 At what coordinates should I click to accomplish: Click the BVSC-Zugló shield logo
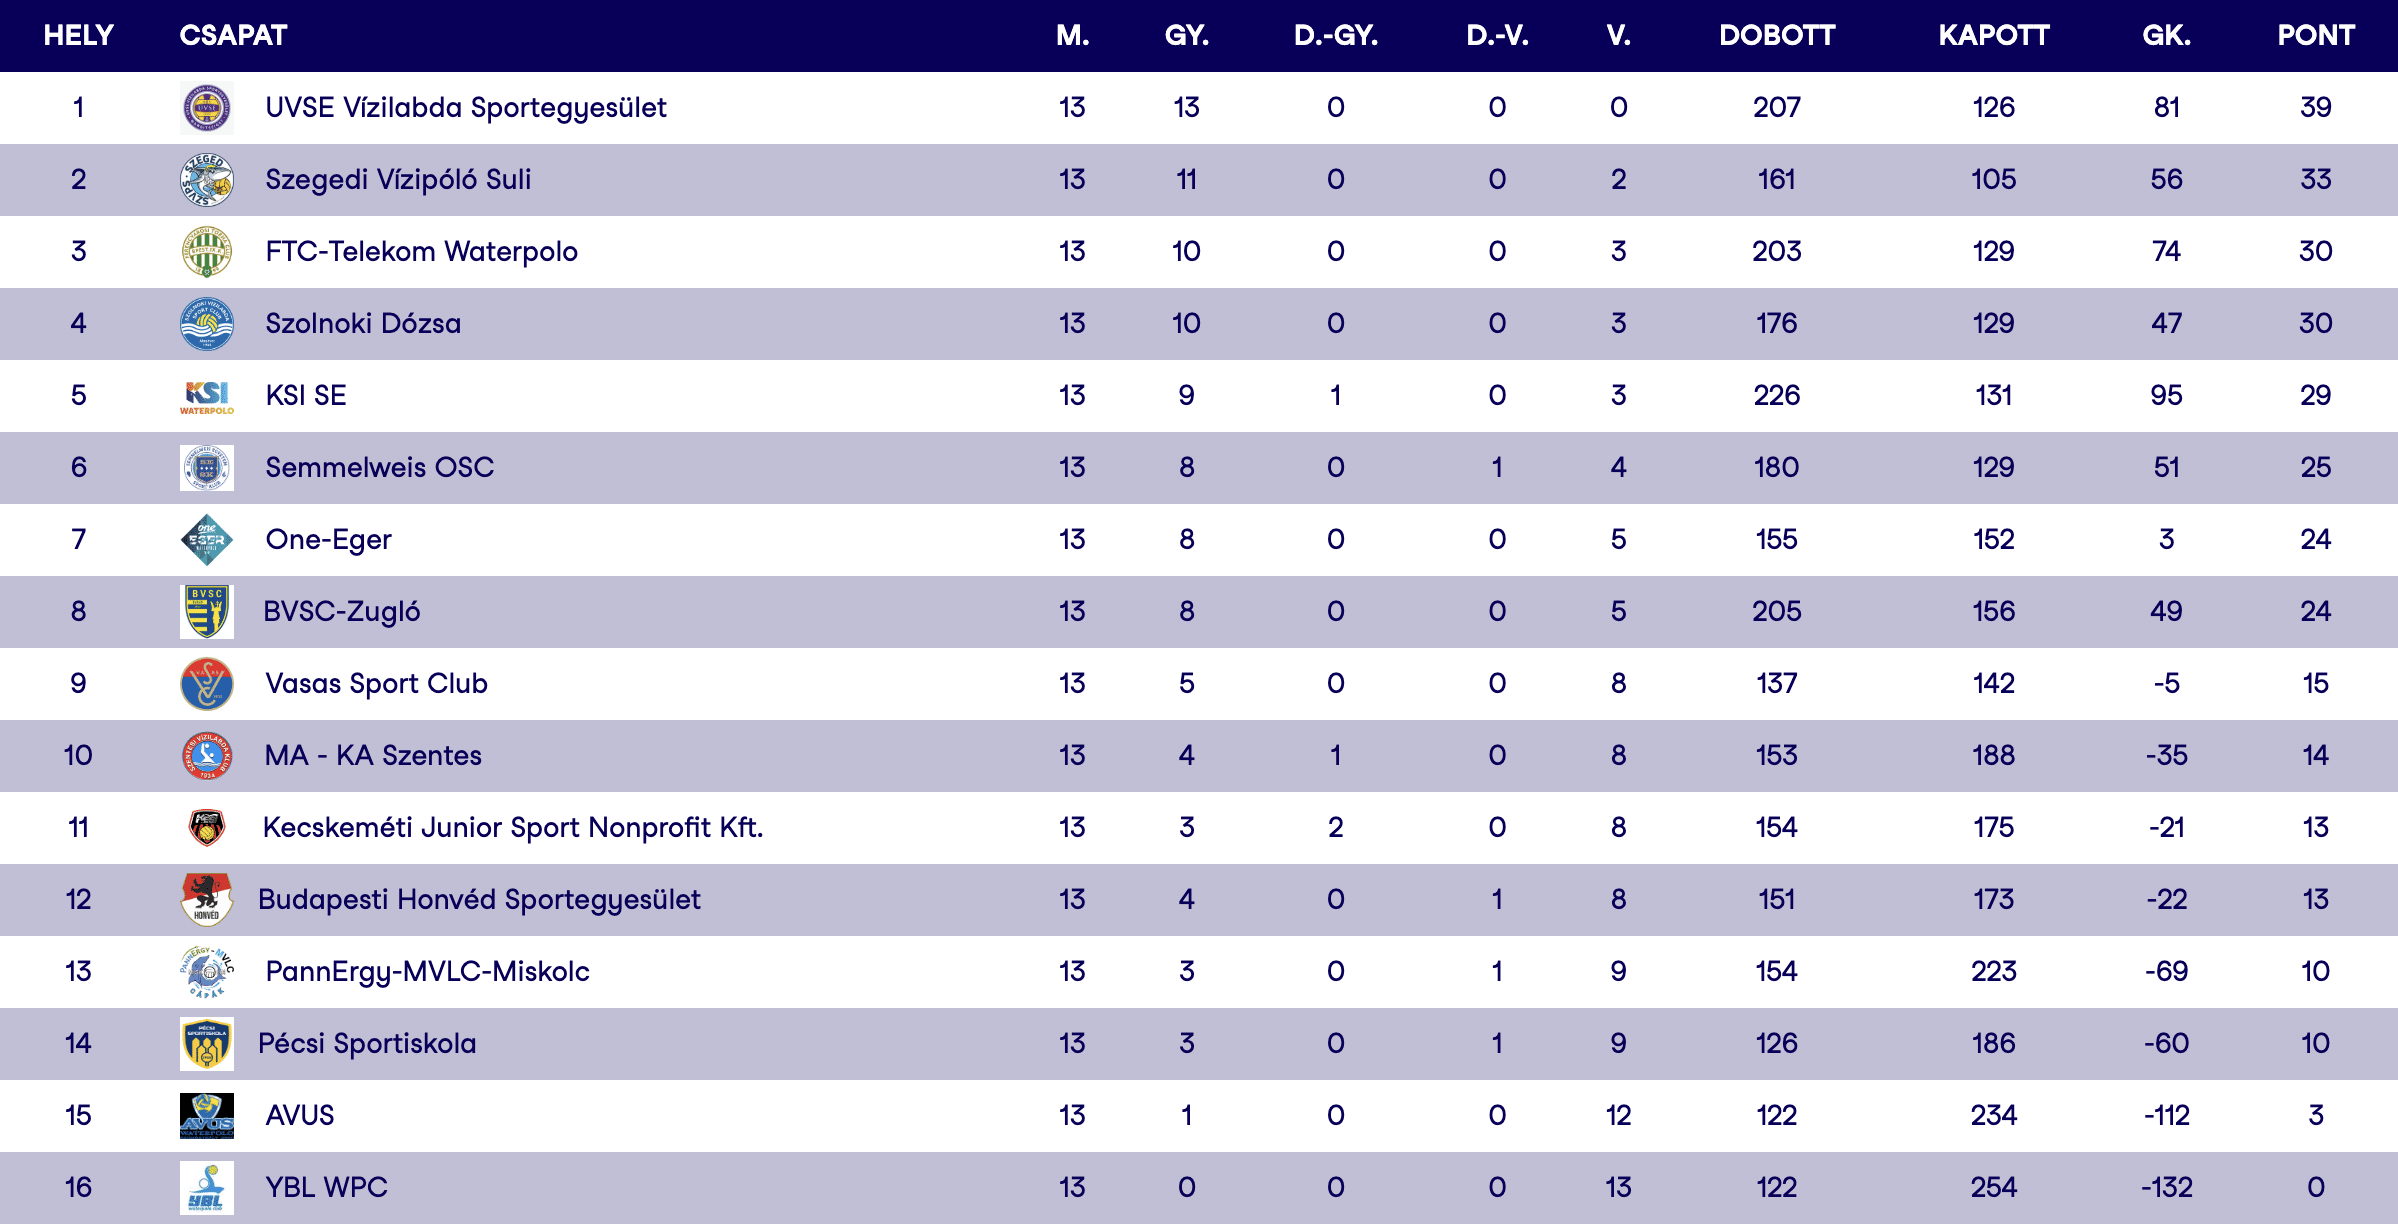coord(206,612)
